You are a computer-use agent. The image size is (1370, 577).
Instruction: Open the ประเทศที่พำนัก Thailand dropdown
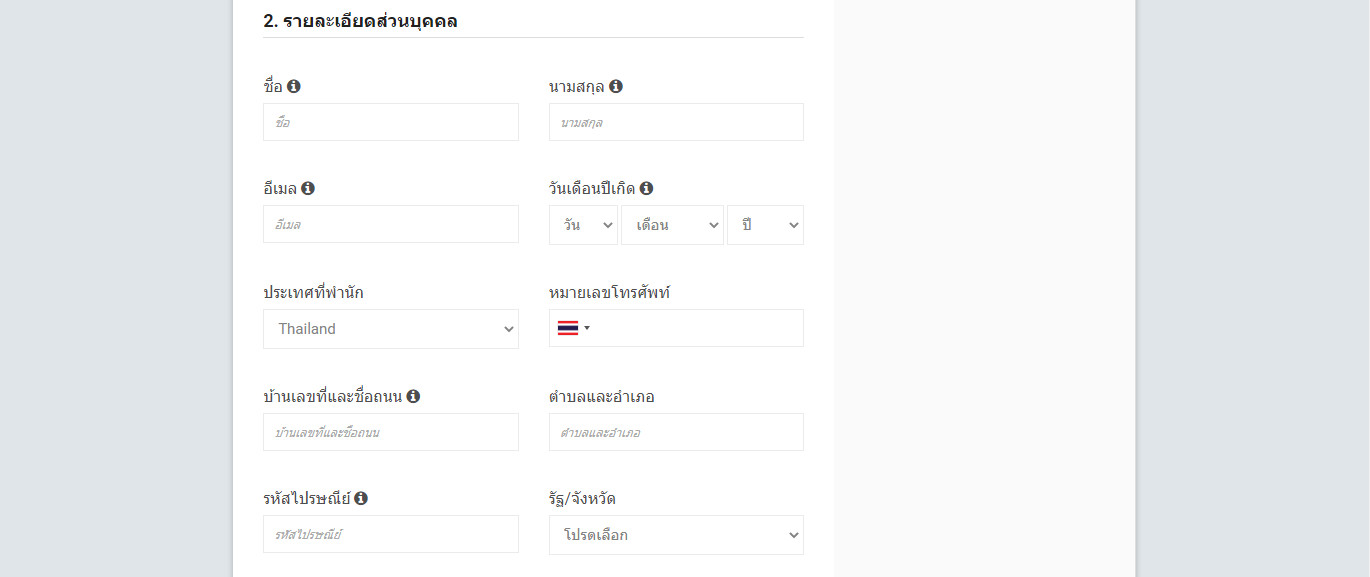[x=391, y=329]
